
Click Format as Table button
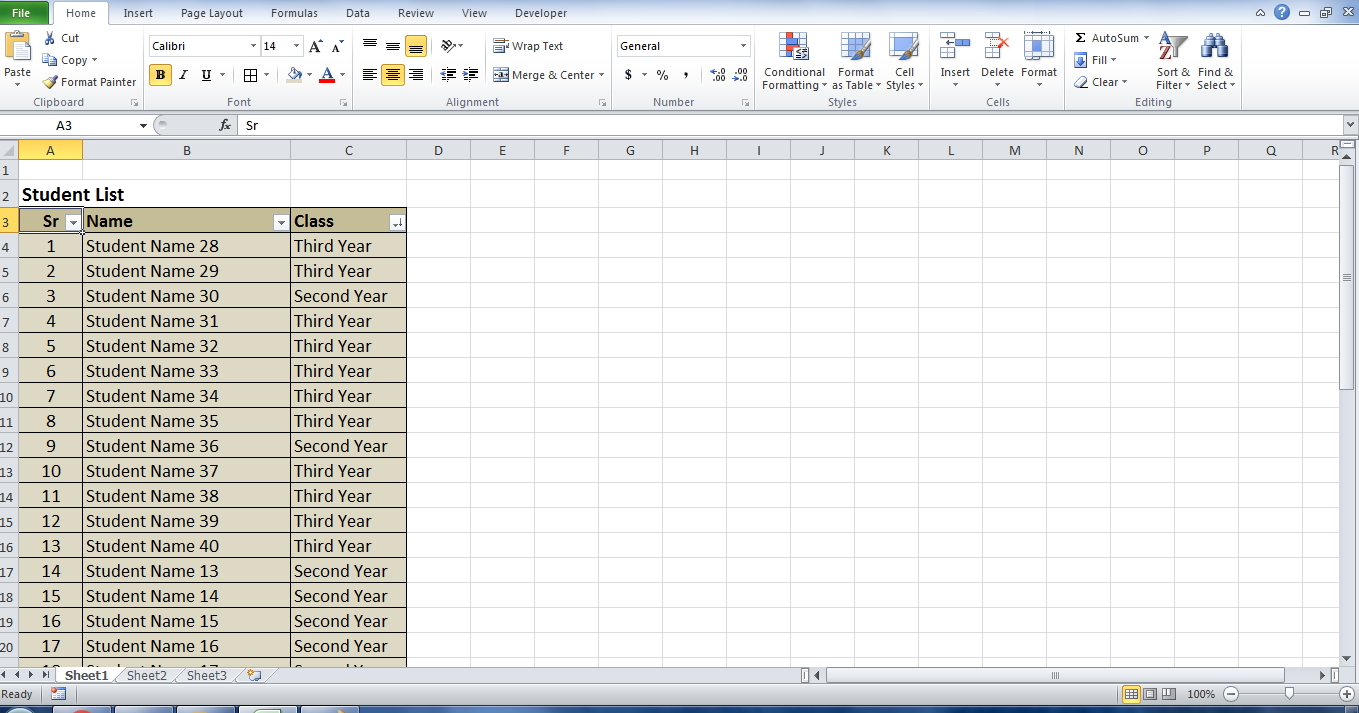(856, 62)
